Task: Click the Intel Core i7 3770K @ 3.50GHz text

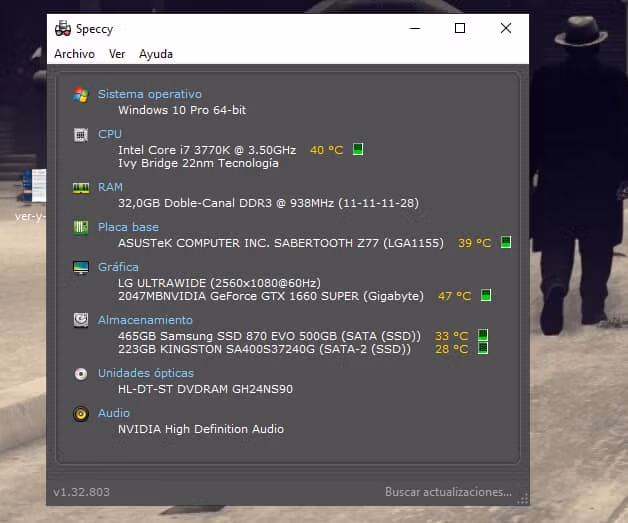Action: pyautogui.click(x=207, y=150)
